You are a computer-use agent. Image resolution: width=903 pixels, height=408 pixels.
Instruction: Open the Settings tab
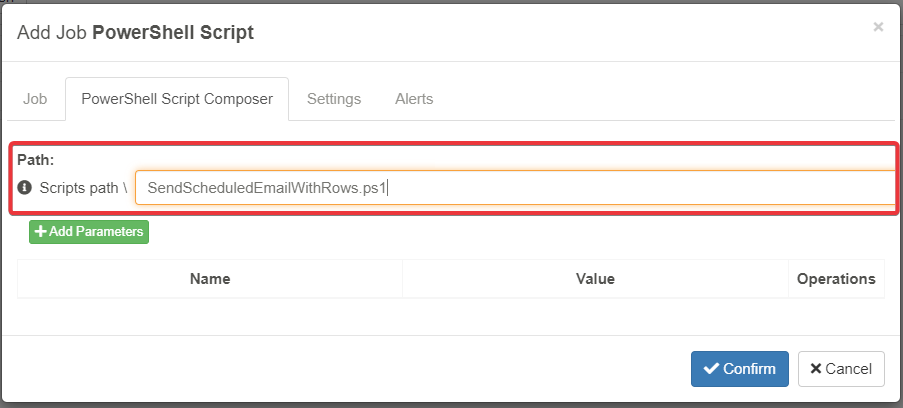334,99
